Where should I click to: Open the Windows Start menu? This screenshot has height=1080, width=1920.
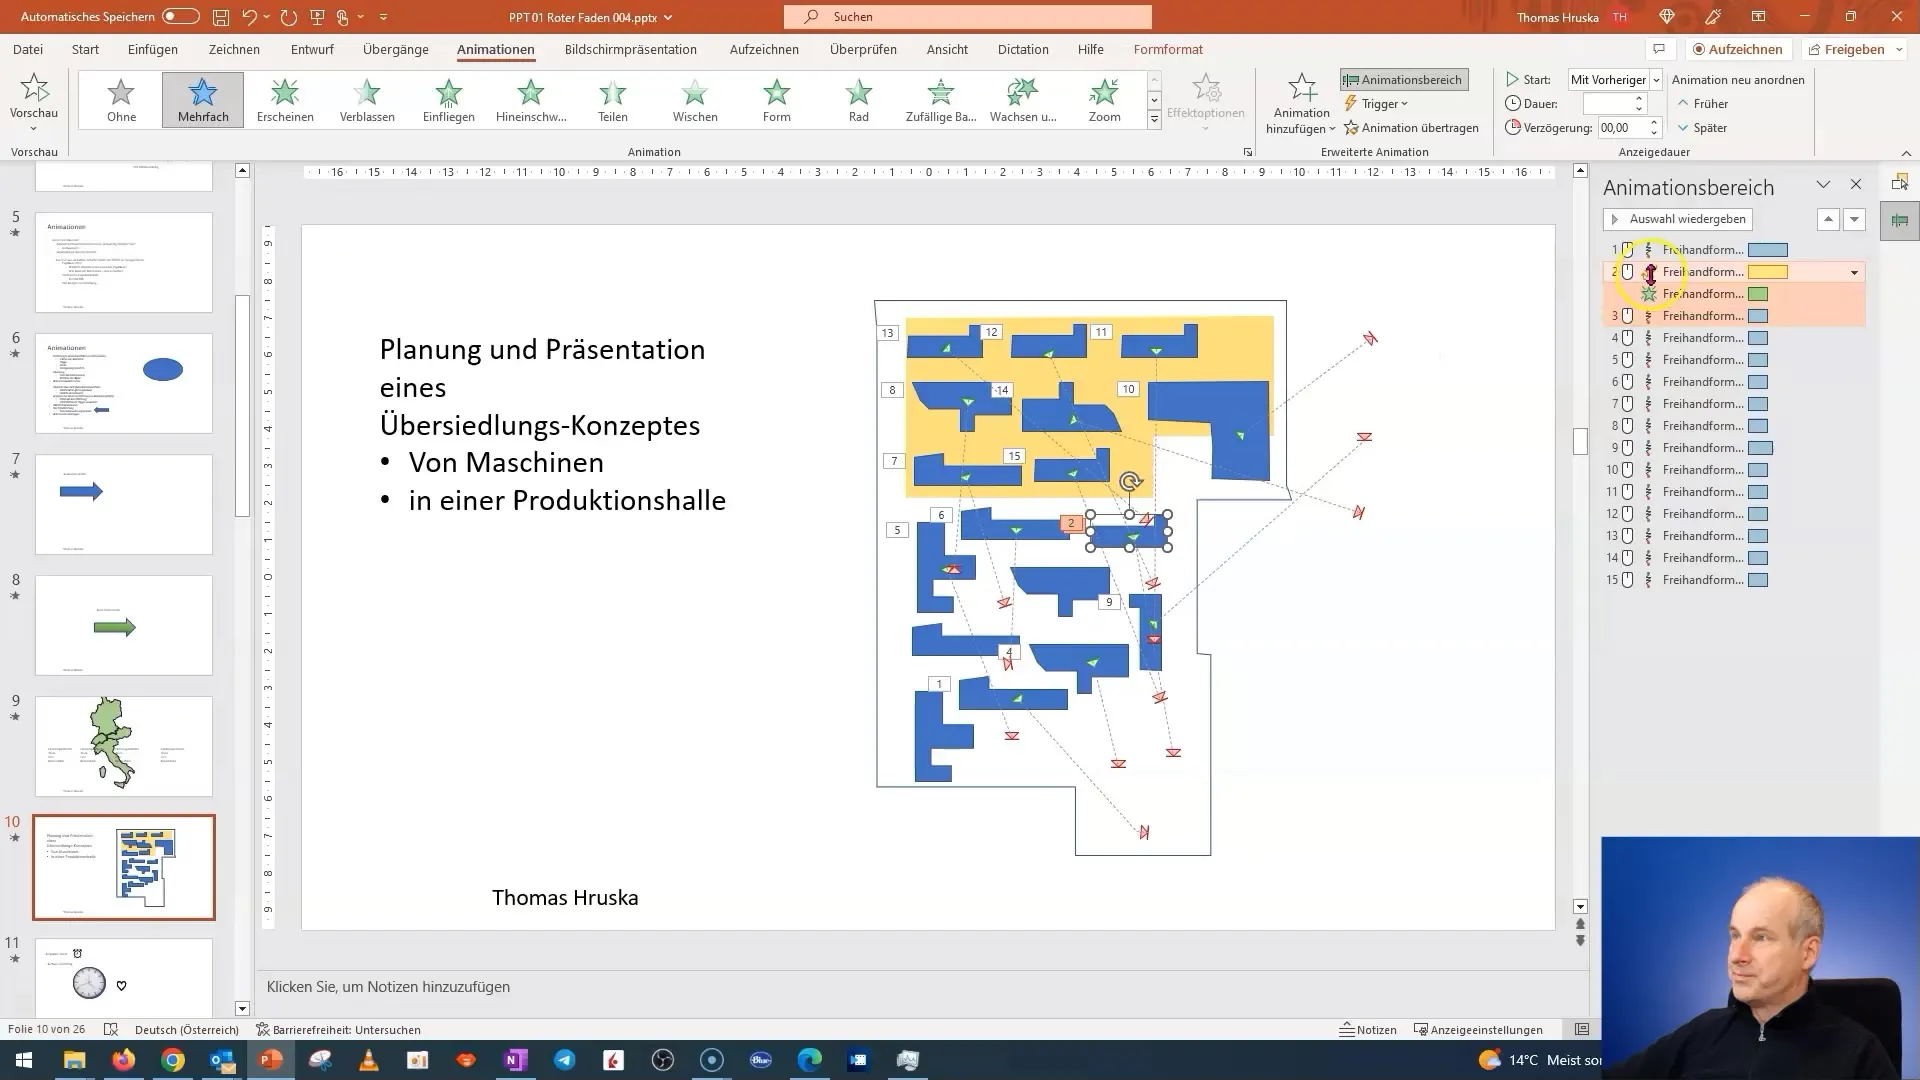tap(24, 1060)
